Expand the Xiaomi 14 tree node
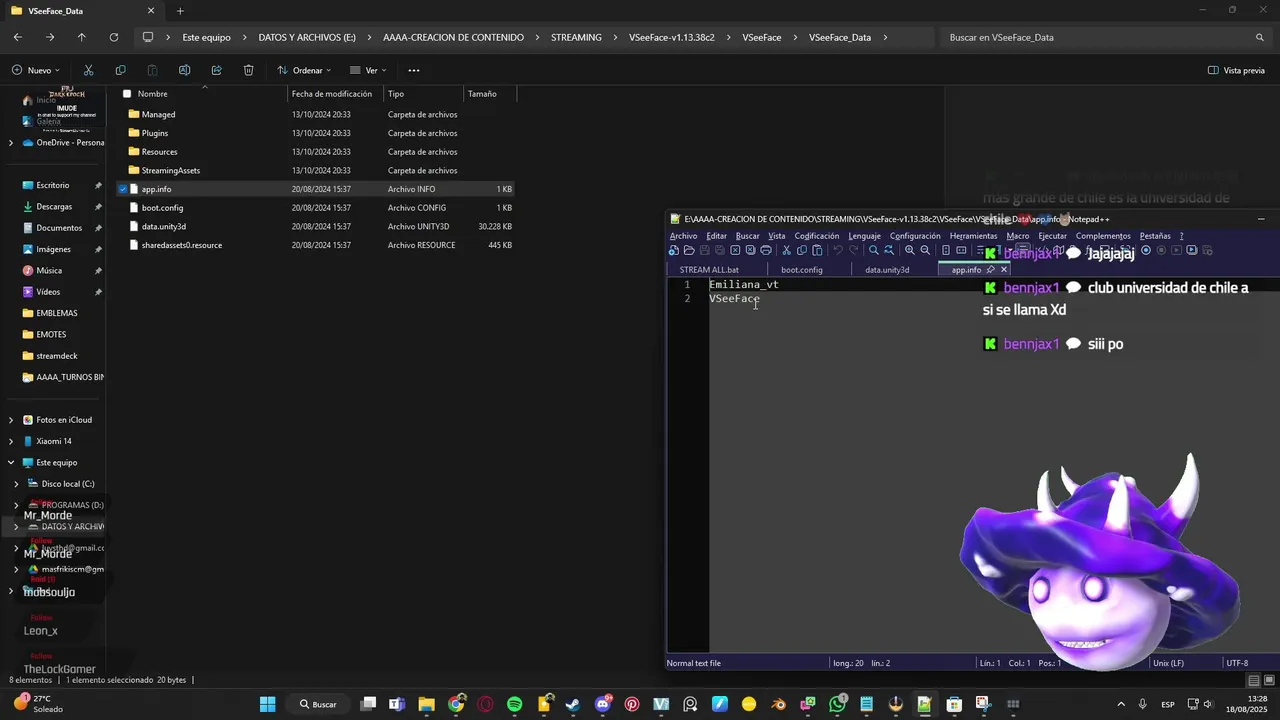 click(x=11, y=441)
